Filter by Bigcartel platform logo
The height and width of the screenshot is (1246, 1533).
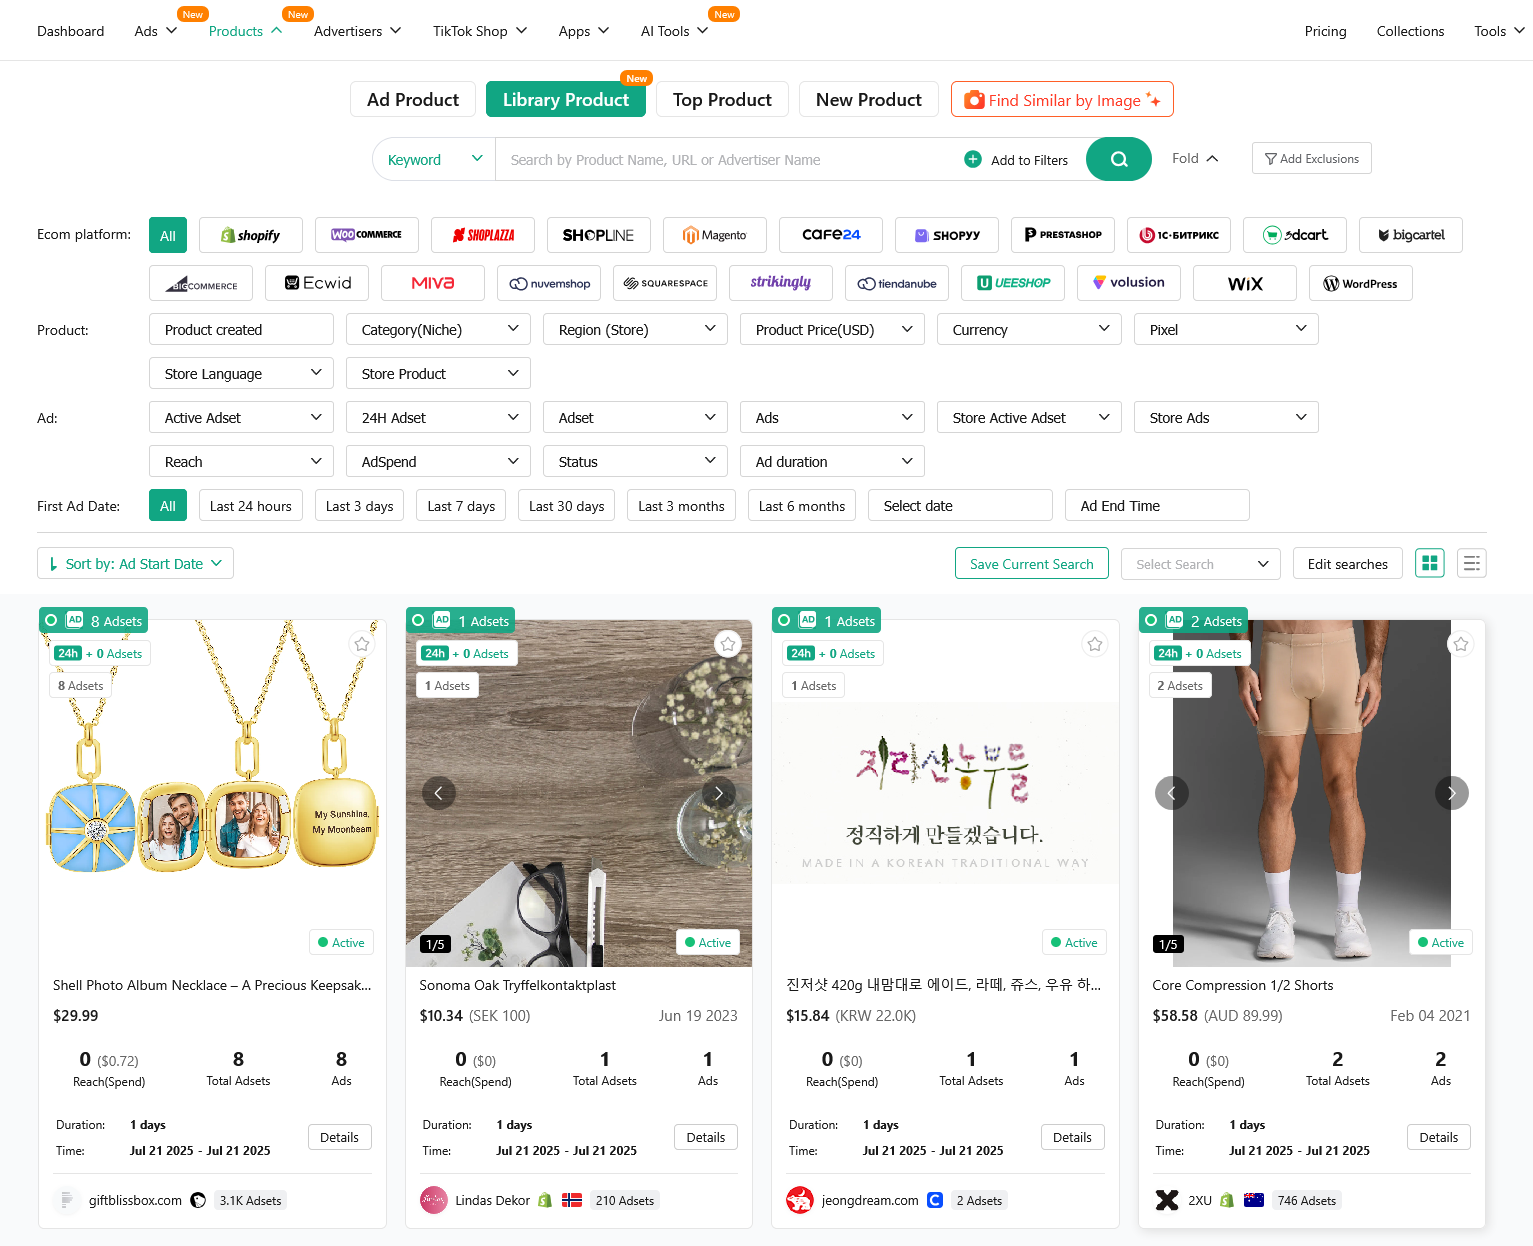coord(1411,235)
